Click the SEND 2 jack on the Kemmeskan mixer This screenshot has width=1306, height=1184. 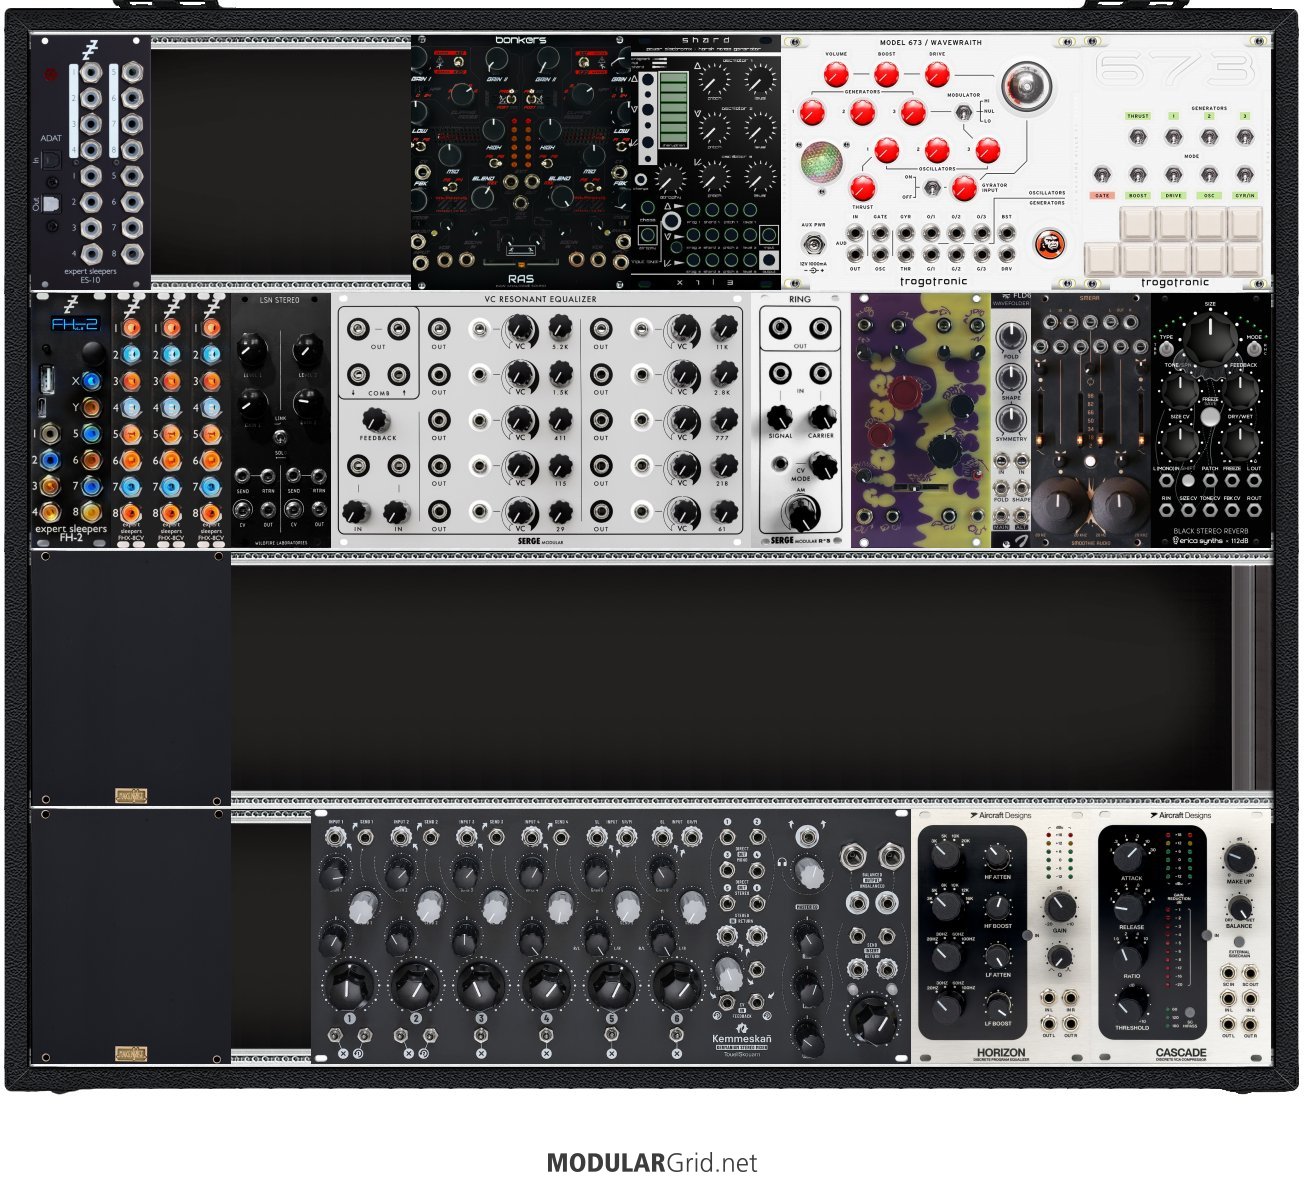pyautogui.click(x=430, y=837)
